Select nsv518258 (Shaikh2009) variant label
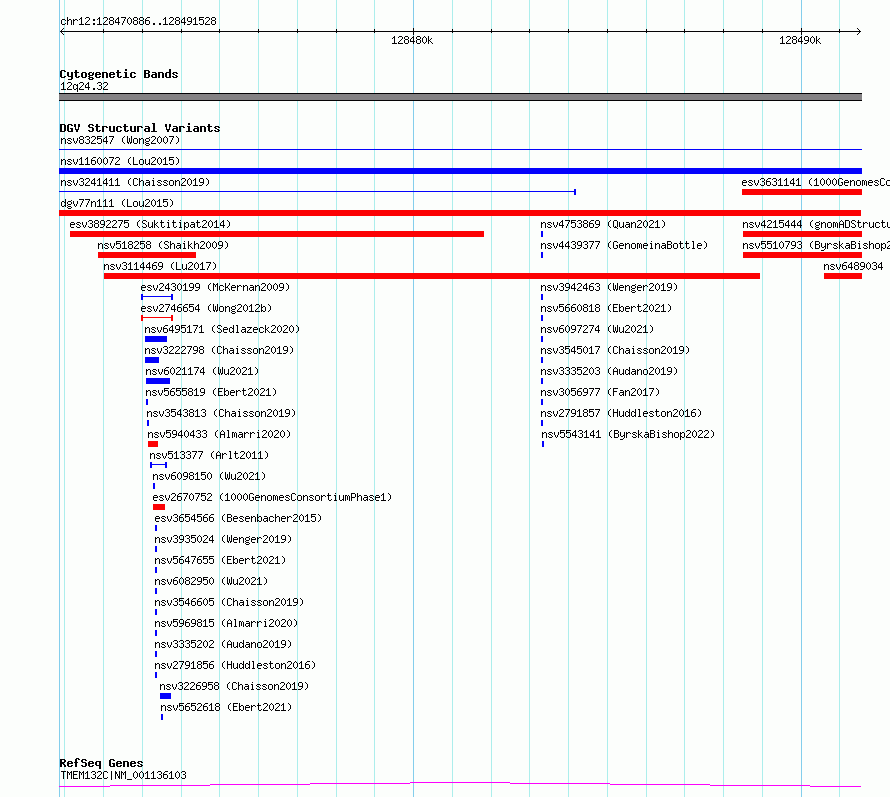Screen dimensions: 890x797 [163, 245]
